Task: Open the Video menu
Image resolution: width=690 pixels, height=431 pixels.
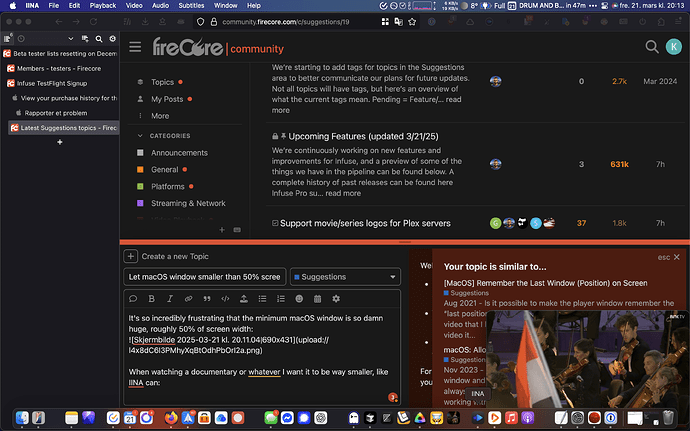Action: tap(134, 6)
